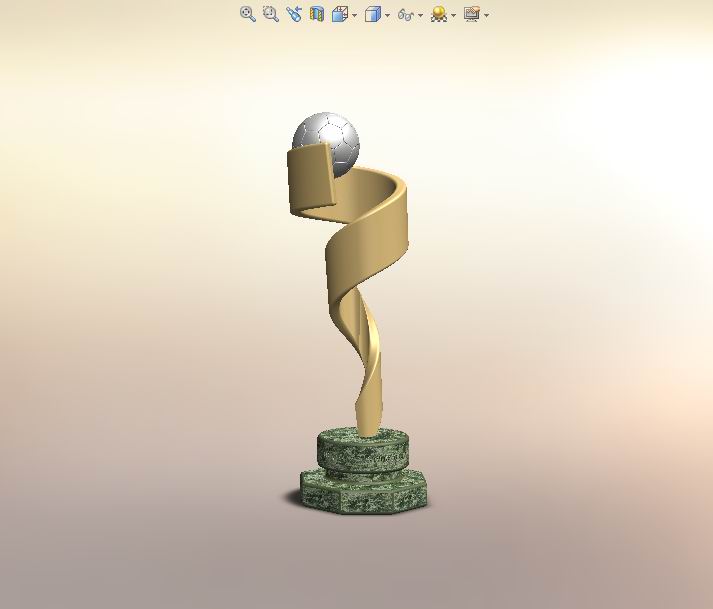Viewport: 713px width, 609px height.
Task: Open the Hide/Show Items dropdown arrow
Action: [x=420, y=15]
